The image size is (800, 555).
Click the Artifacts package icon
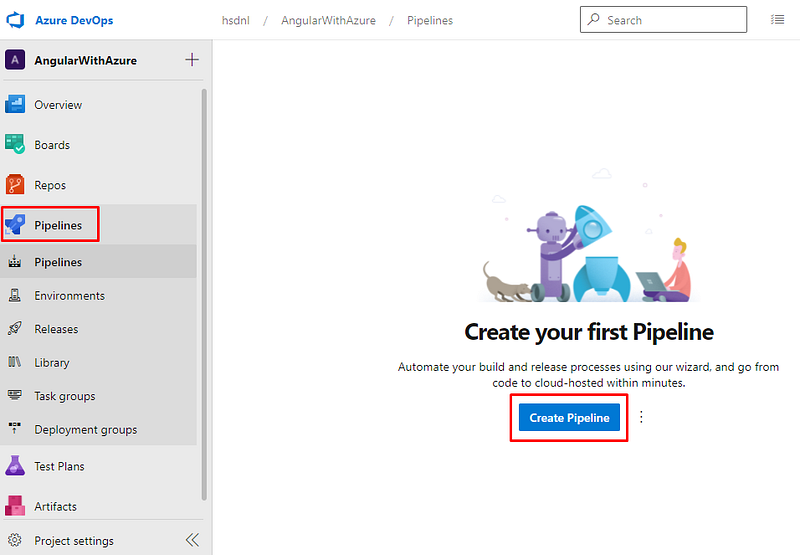[x=15, y=506]
